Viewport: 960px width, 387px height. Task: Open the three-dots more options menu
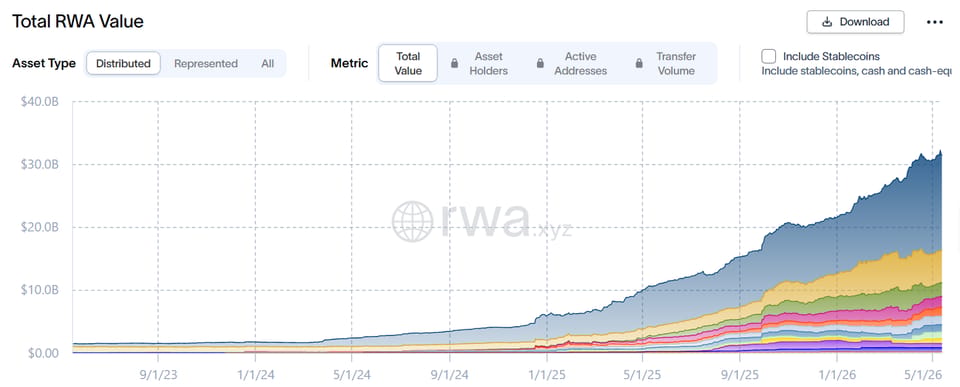pos(934,22)
